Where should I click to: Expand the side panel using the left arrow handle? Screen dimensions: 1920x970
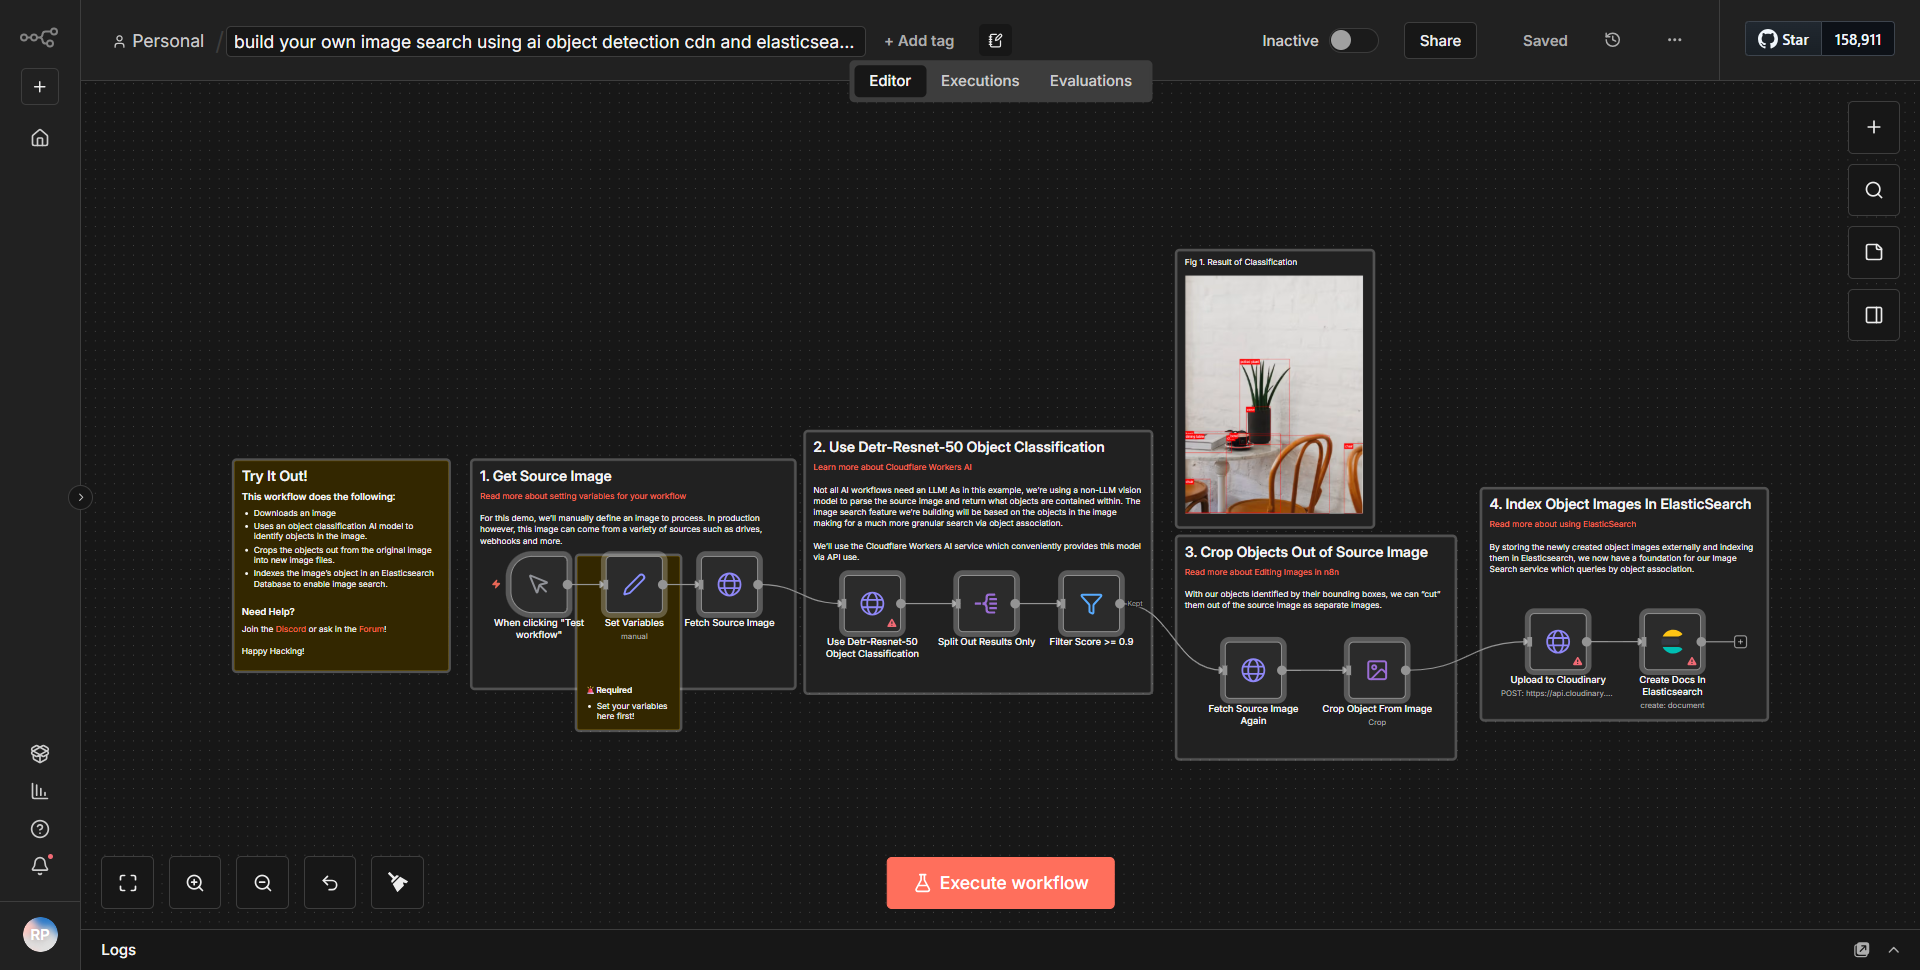tap(80, 497)
